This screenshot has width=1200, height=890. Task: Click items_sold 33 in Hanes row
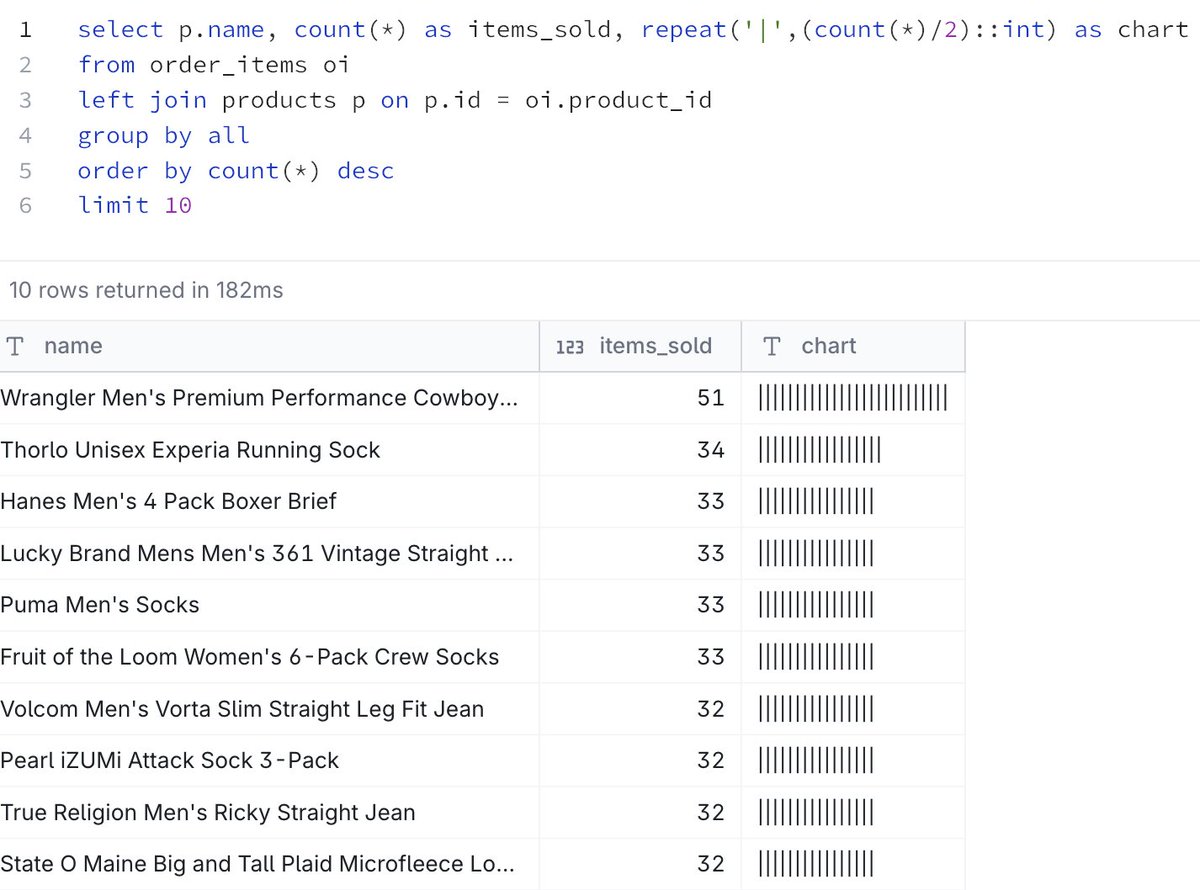(x=710, y=501)
